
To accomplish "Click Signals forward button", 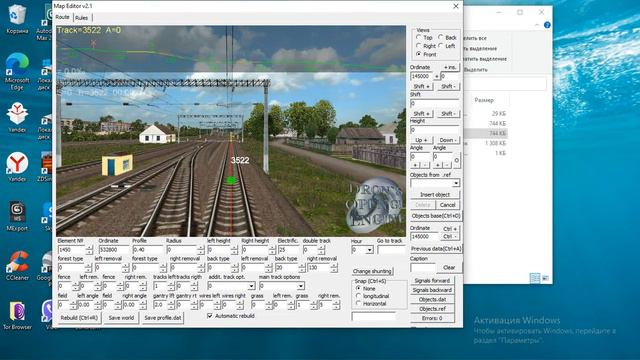I will (x=432, y=281).
